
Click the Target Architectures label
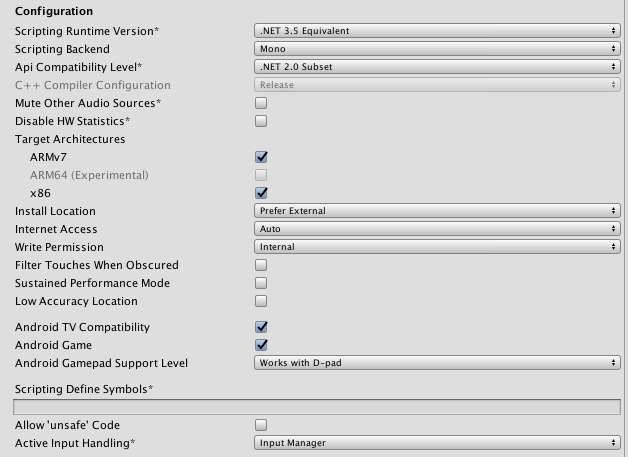coord(70,139)
